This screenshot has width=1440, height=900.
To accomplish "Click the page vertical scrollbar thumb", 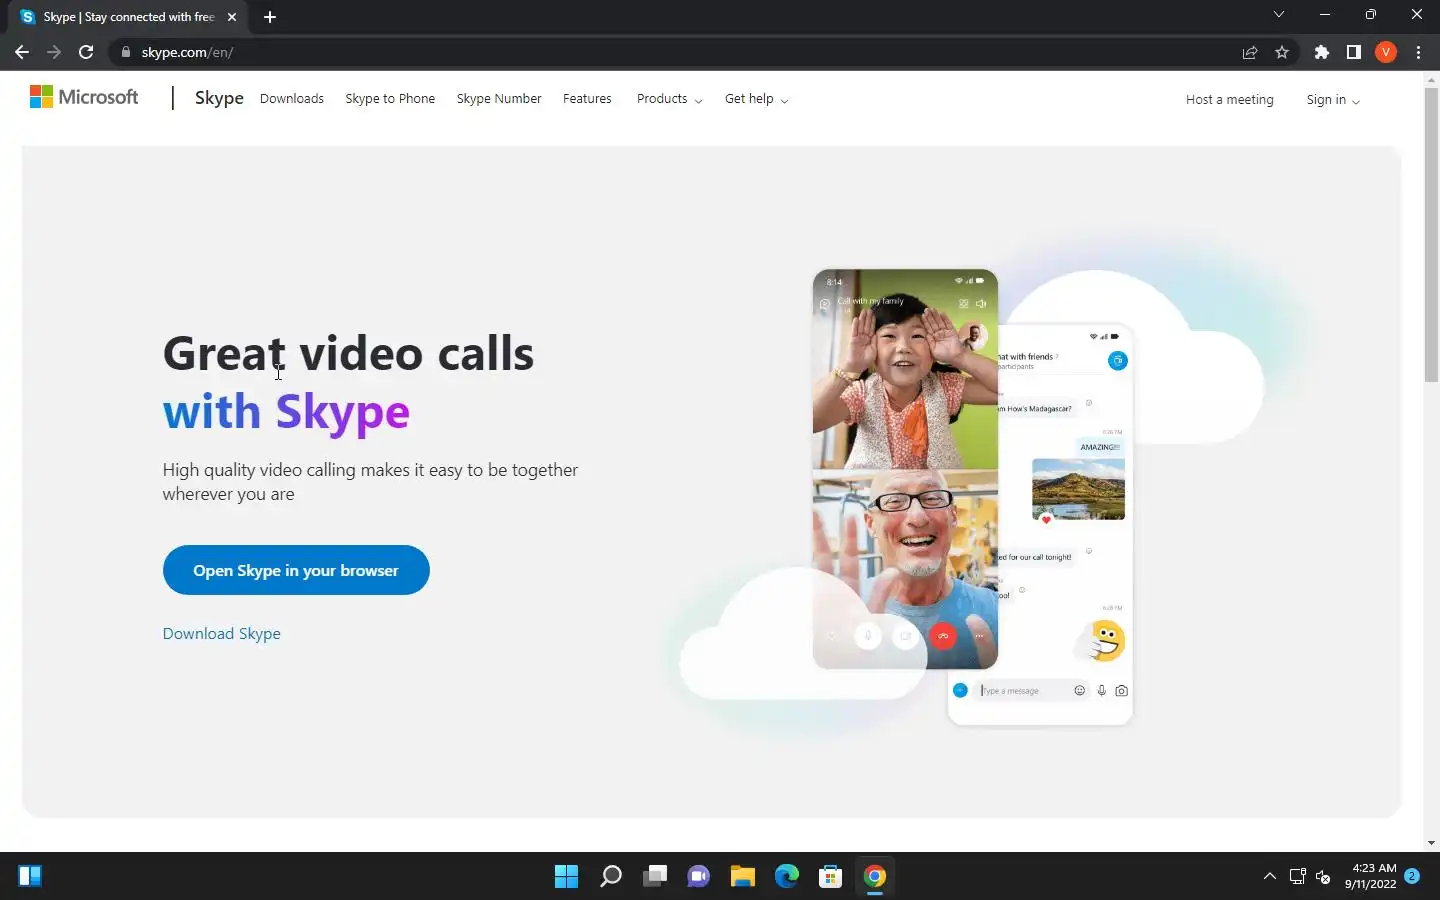I will (x=1431, y=235).
